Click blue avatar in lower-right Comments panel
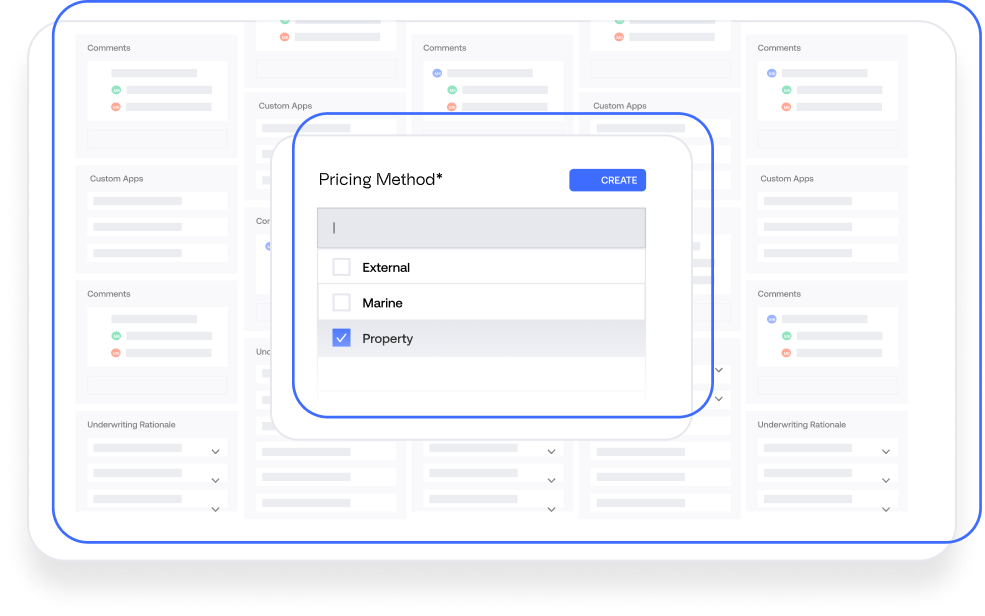Screen dimensions: 985x616 (x=771, y=320)
